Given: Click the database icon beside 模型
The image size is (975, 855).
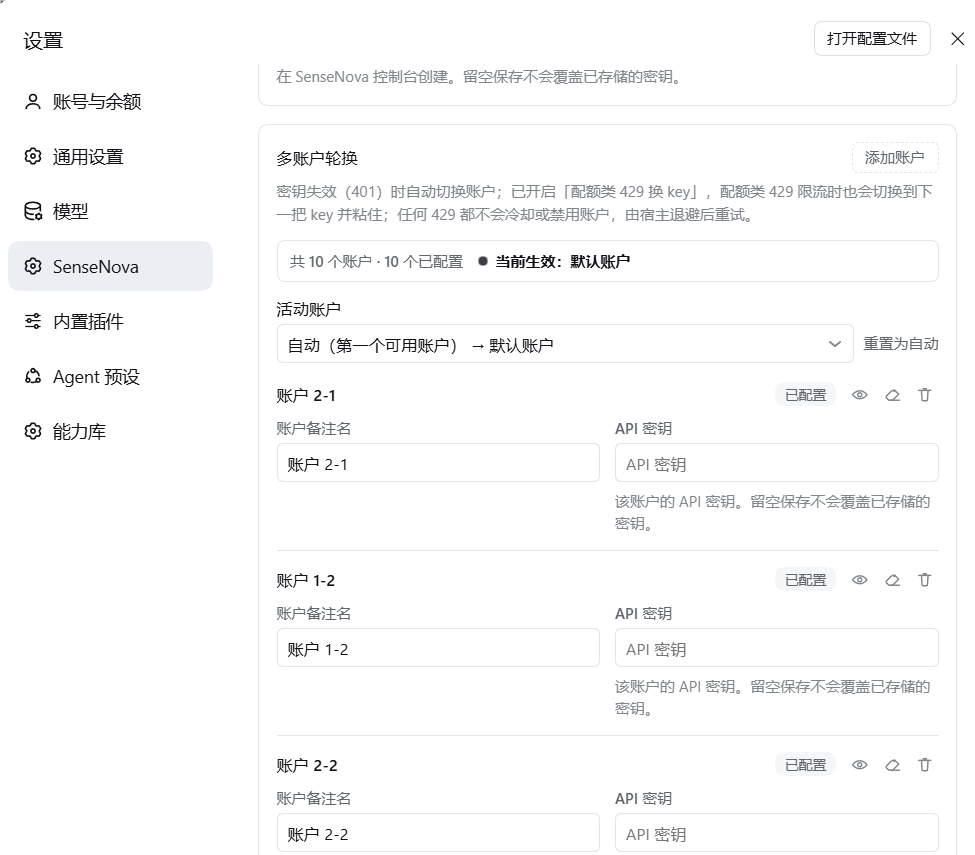Looking at the screenshot, I should coord(33,211).
